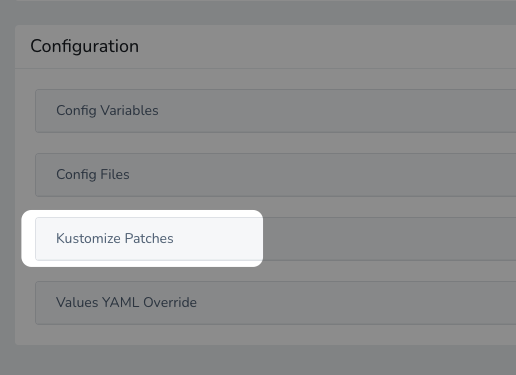The width and height of the screenshot is (516, 375).
Task: Select the Config Files label text
Action: (93, 175)
